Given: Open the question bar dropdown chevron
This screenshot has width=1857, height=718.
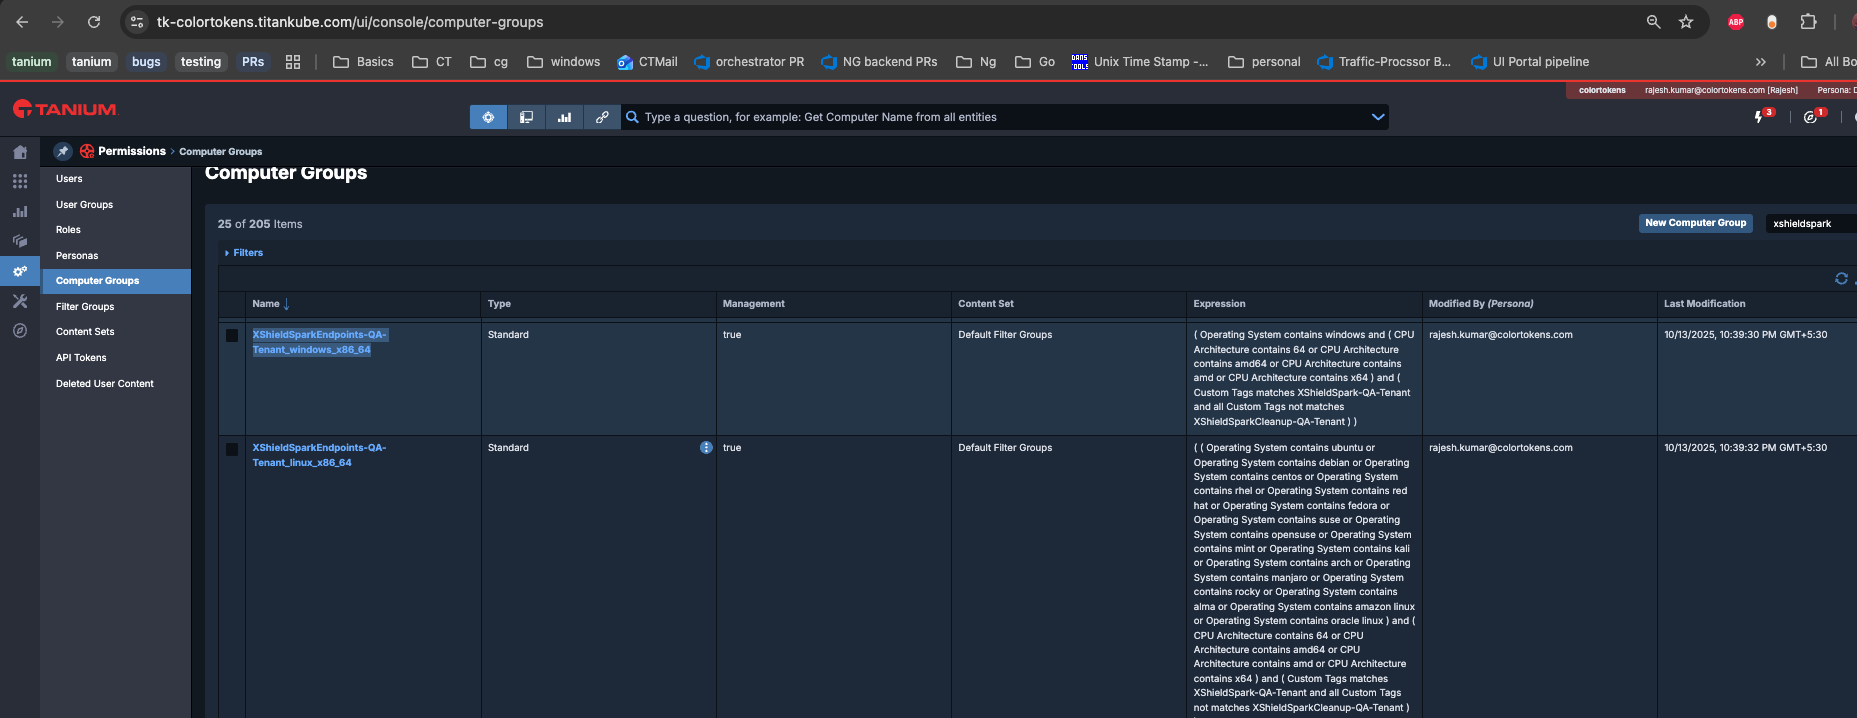Looking at the screenshot, I should (x=1378, y=117).
